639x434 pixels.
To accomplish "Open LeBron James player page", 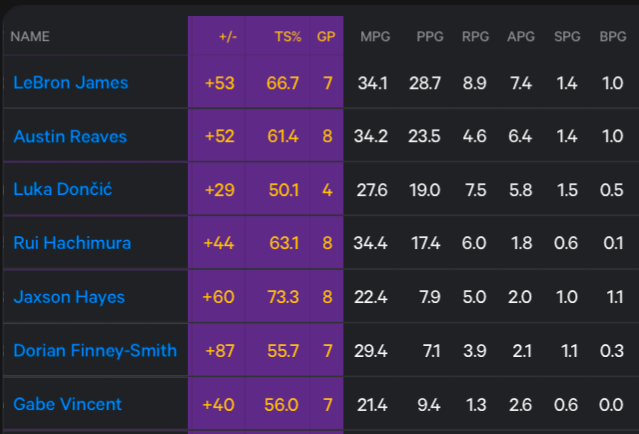I will tap(71, 83).
